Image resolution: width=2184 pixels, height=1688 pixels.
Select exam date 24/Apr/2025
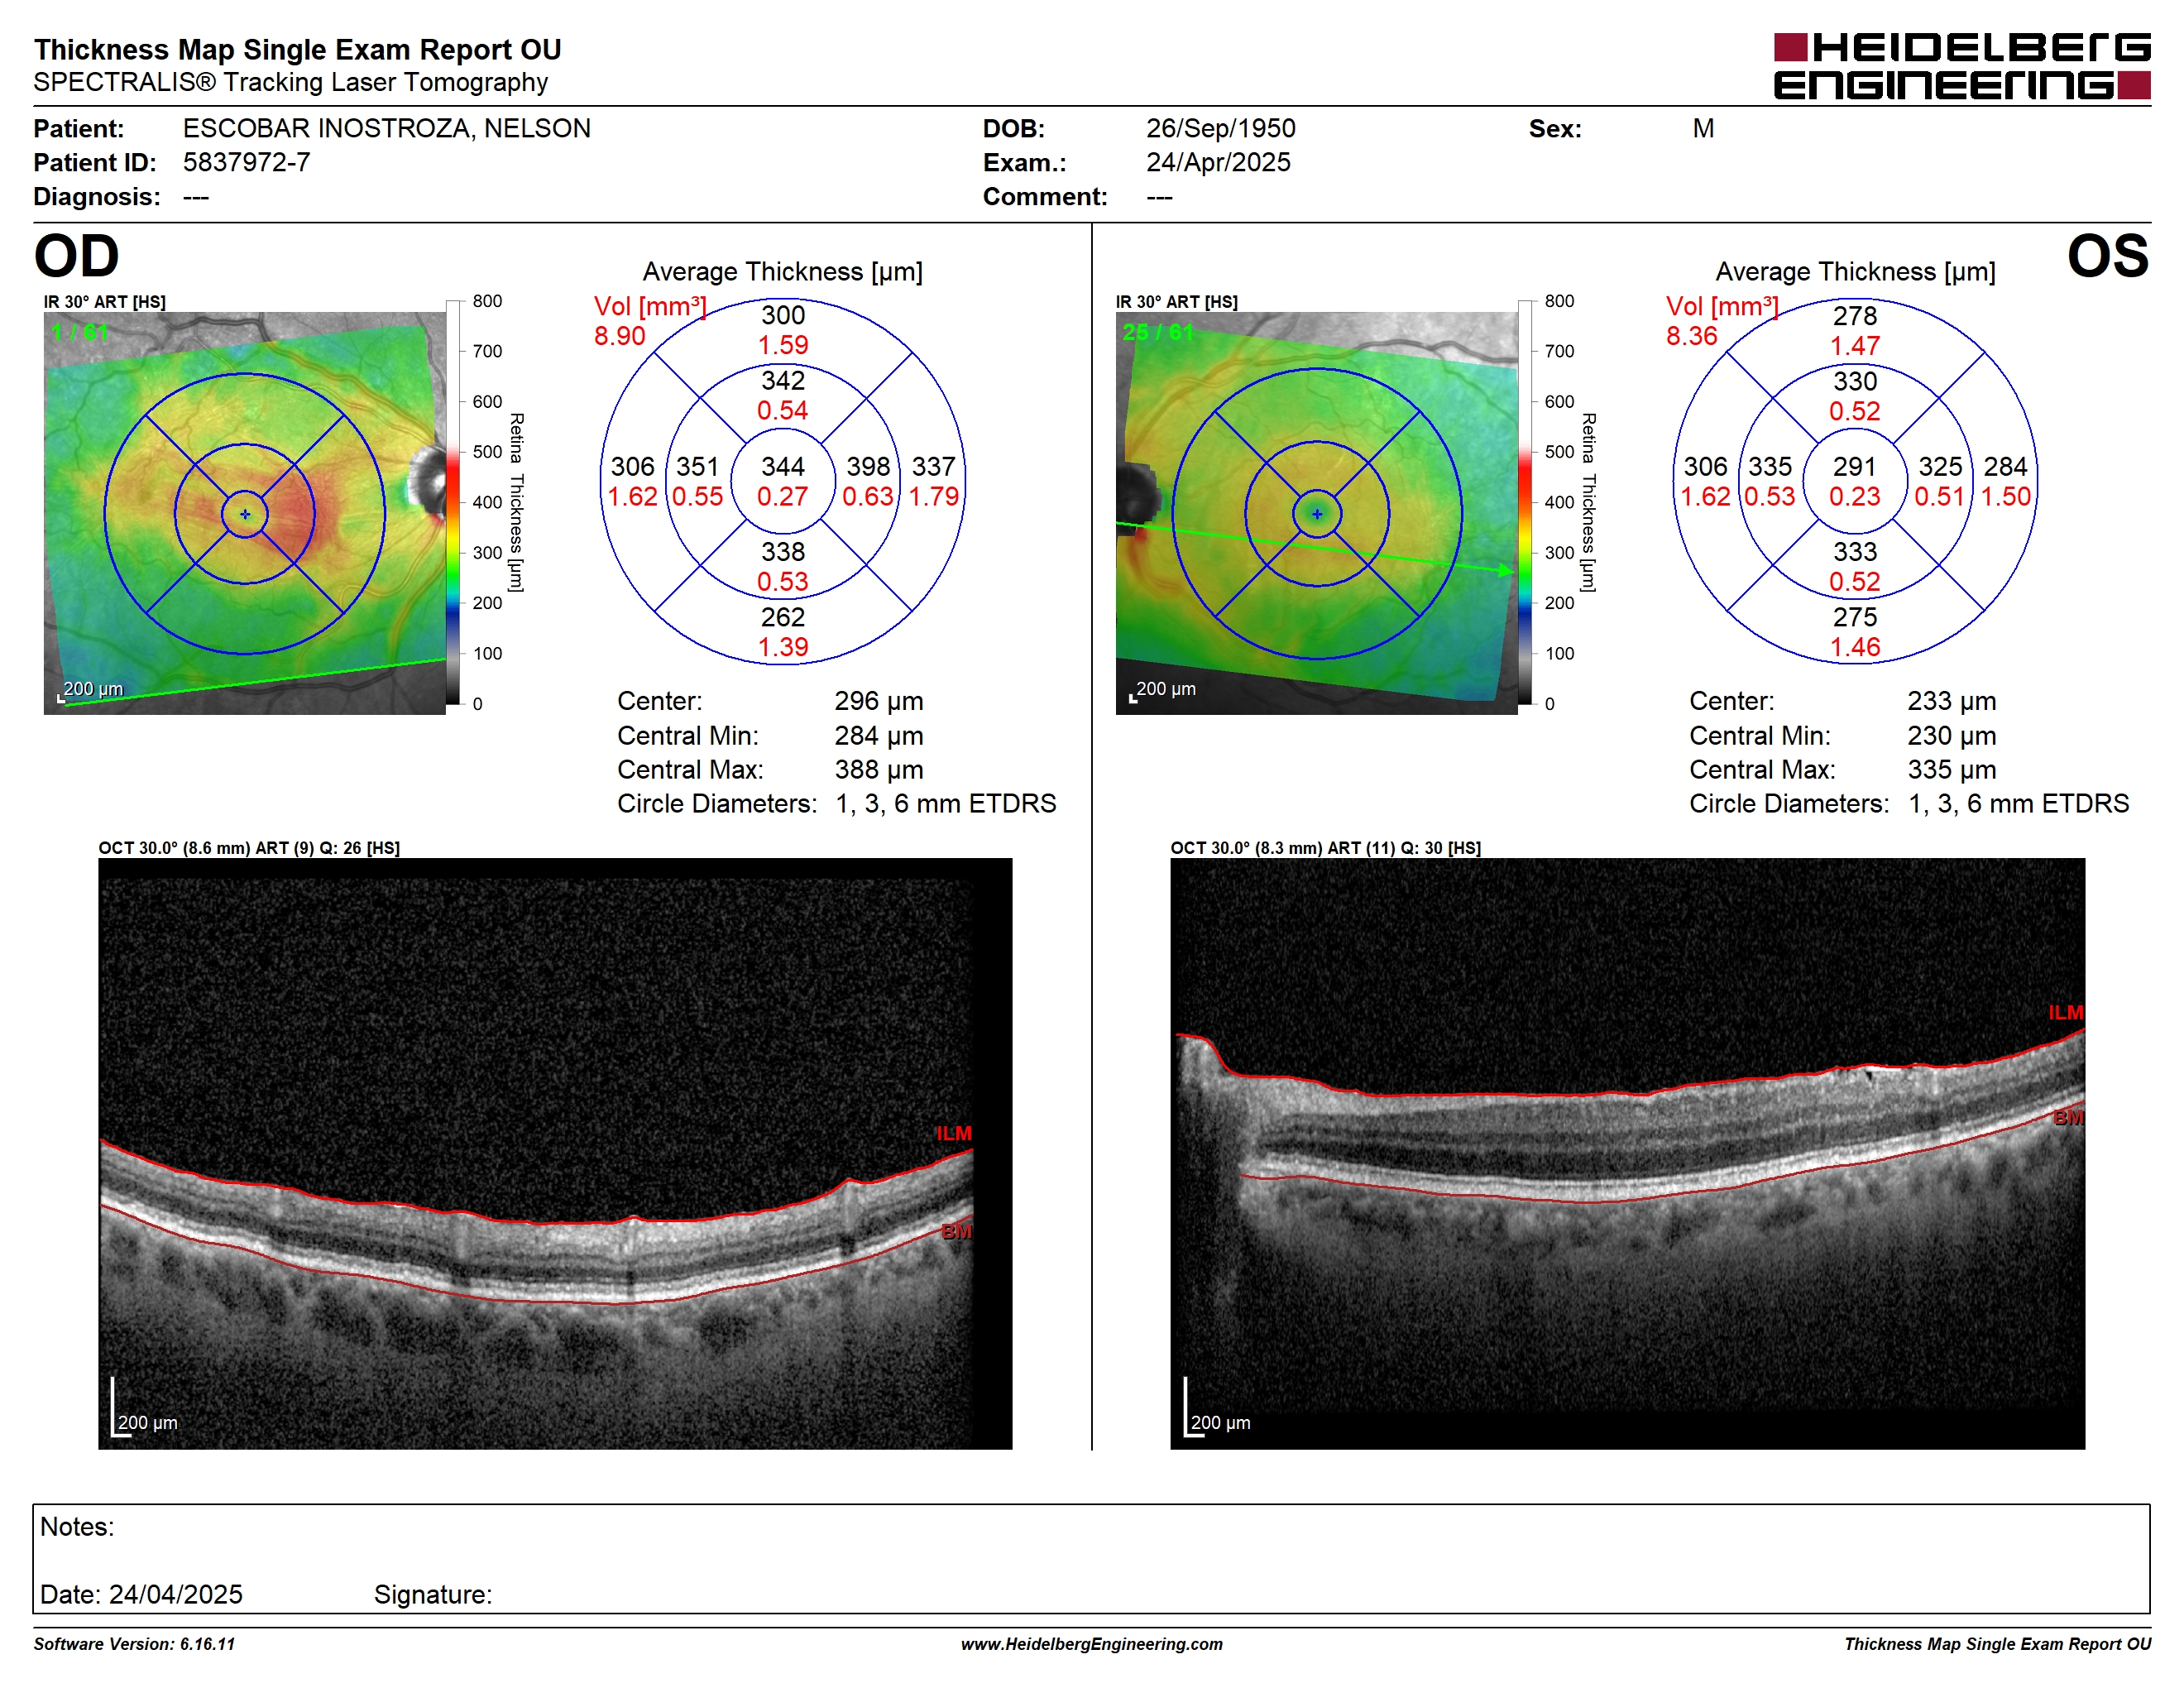[1219, 162]
